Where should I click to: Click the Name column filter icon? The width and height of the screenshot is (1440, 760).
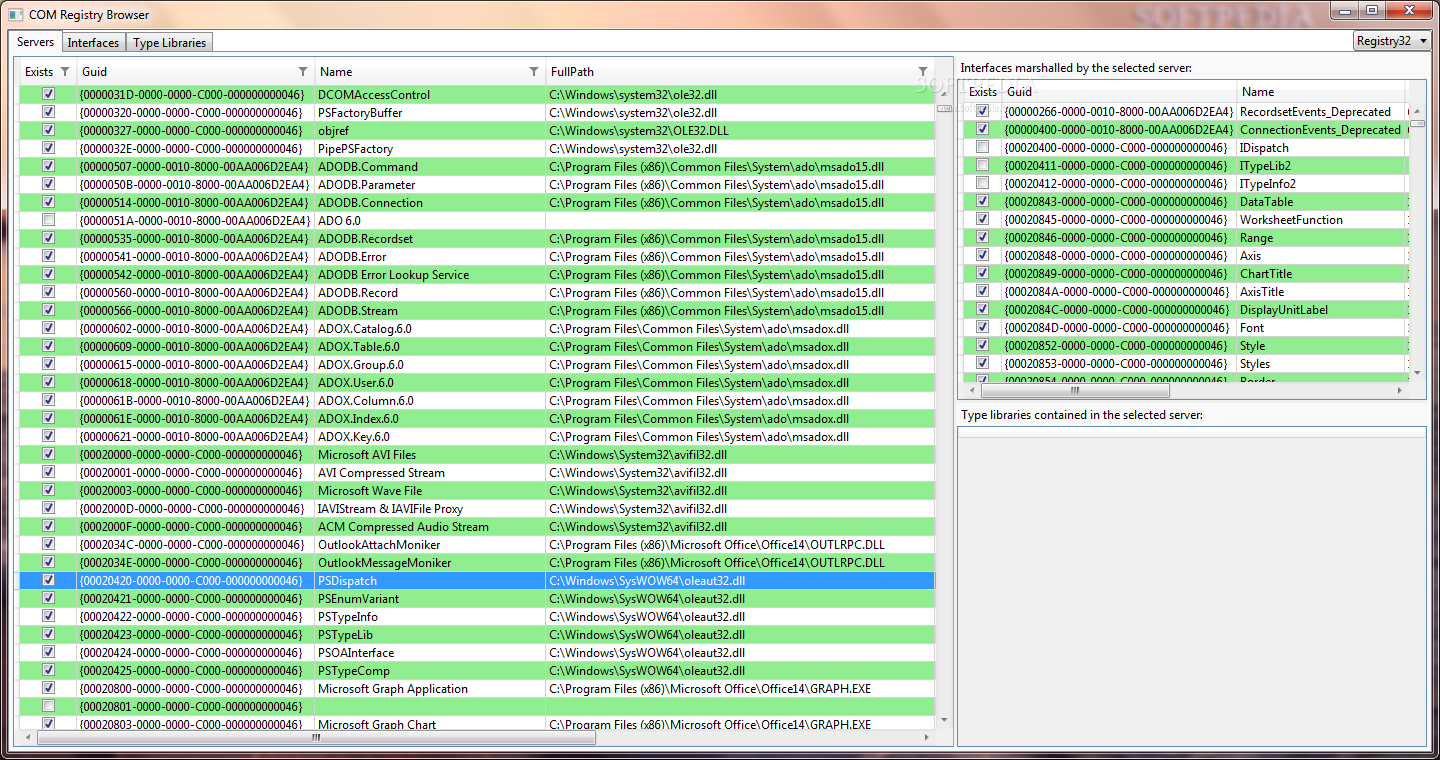click(534, 72)
